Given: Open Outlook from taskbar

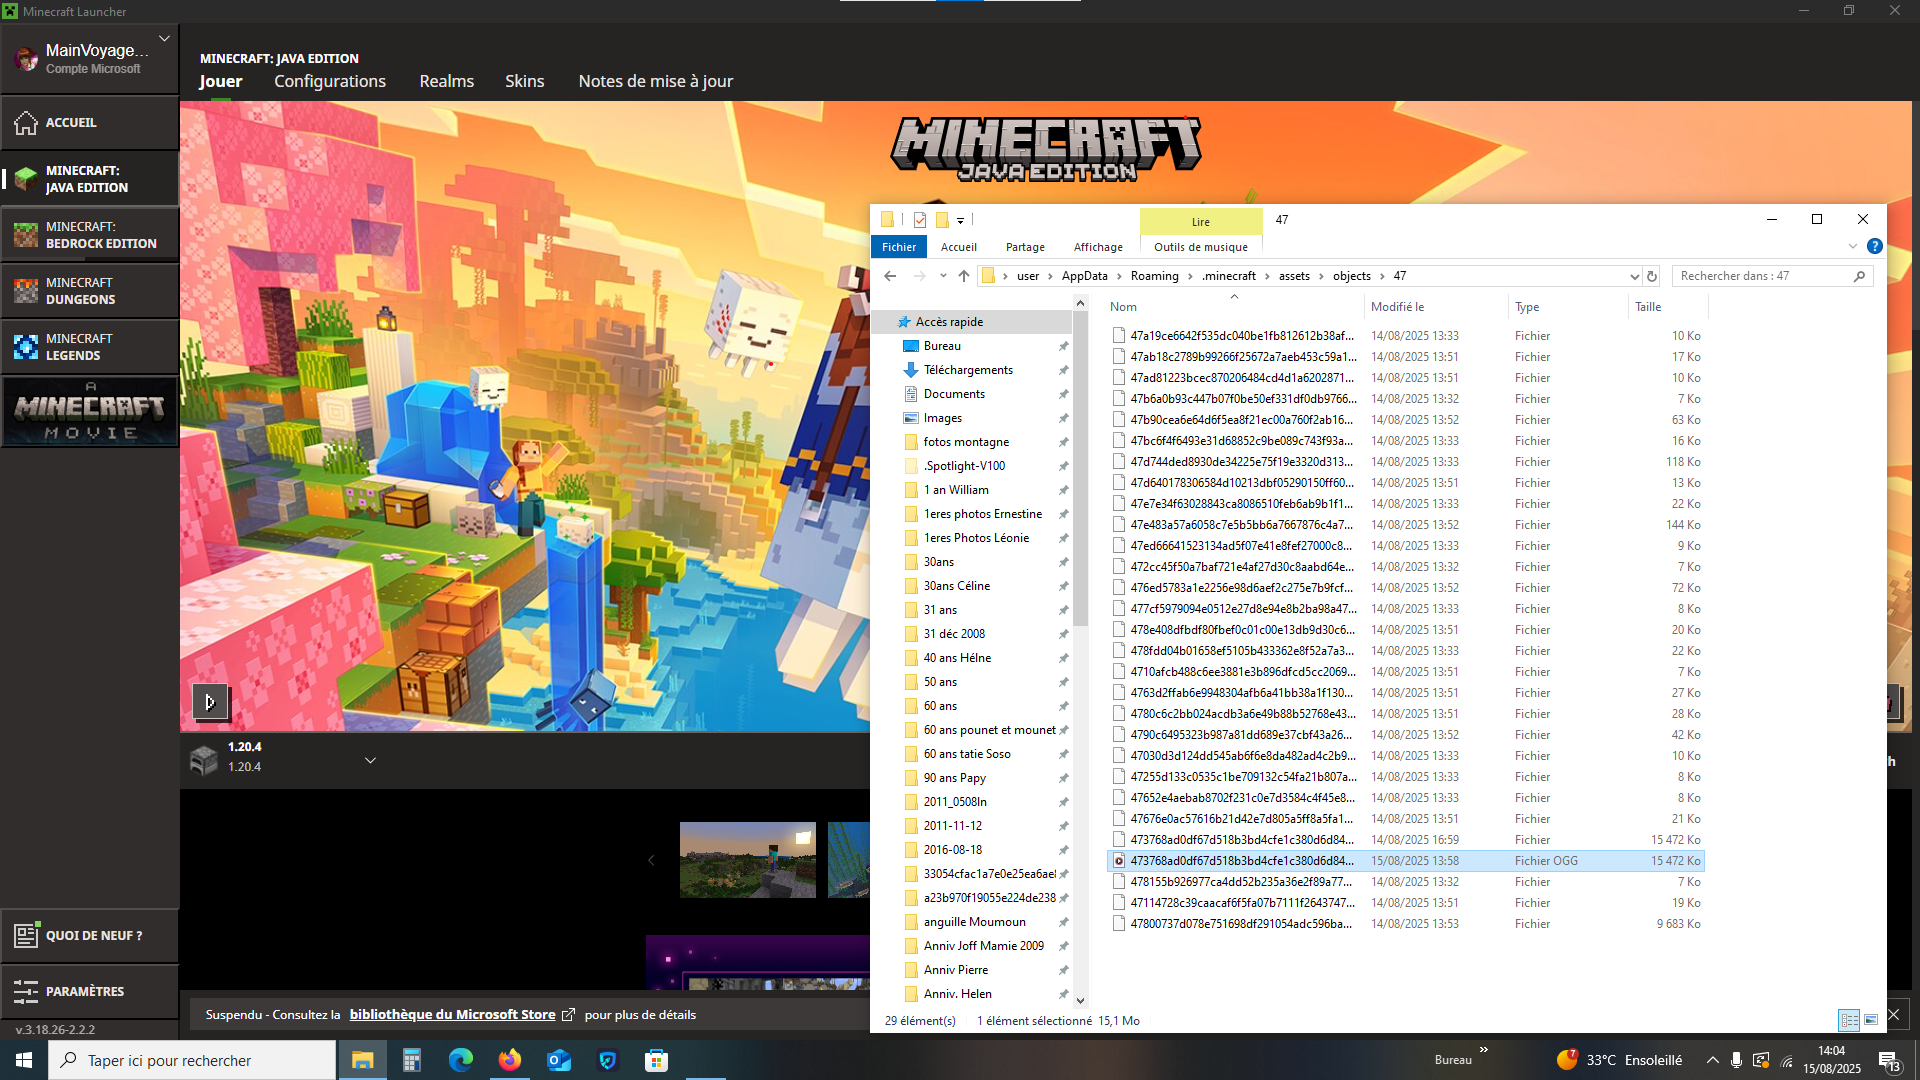Looking at the screenshot, I should [x=558, y=1060].
